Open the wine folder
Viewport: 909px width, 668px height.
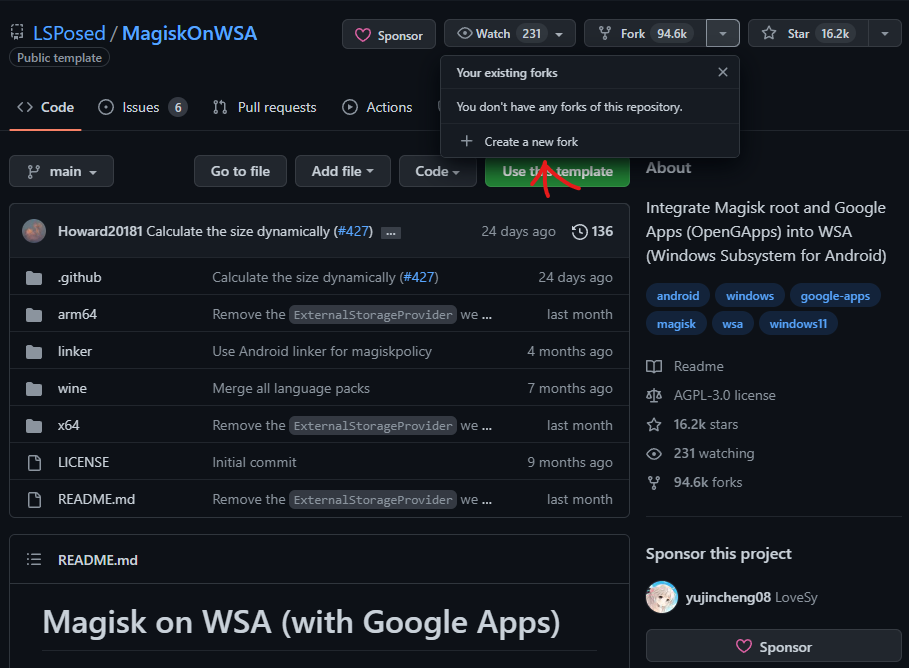click(72, 389)
